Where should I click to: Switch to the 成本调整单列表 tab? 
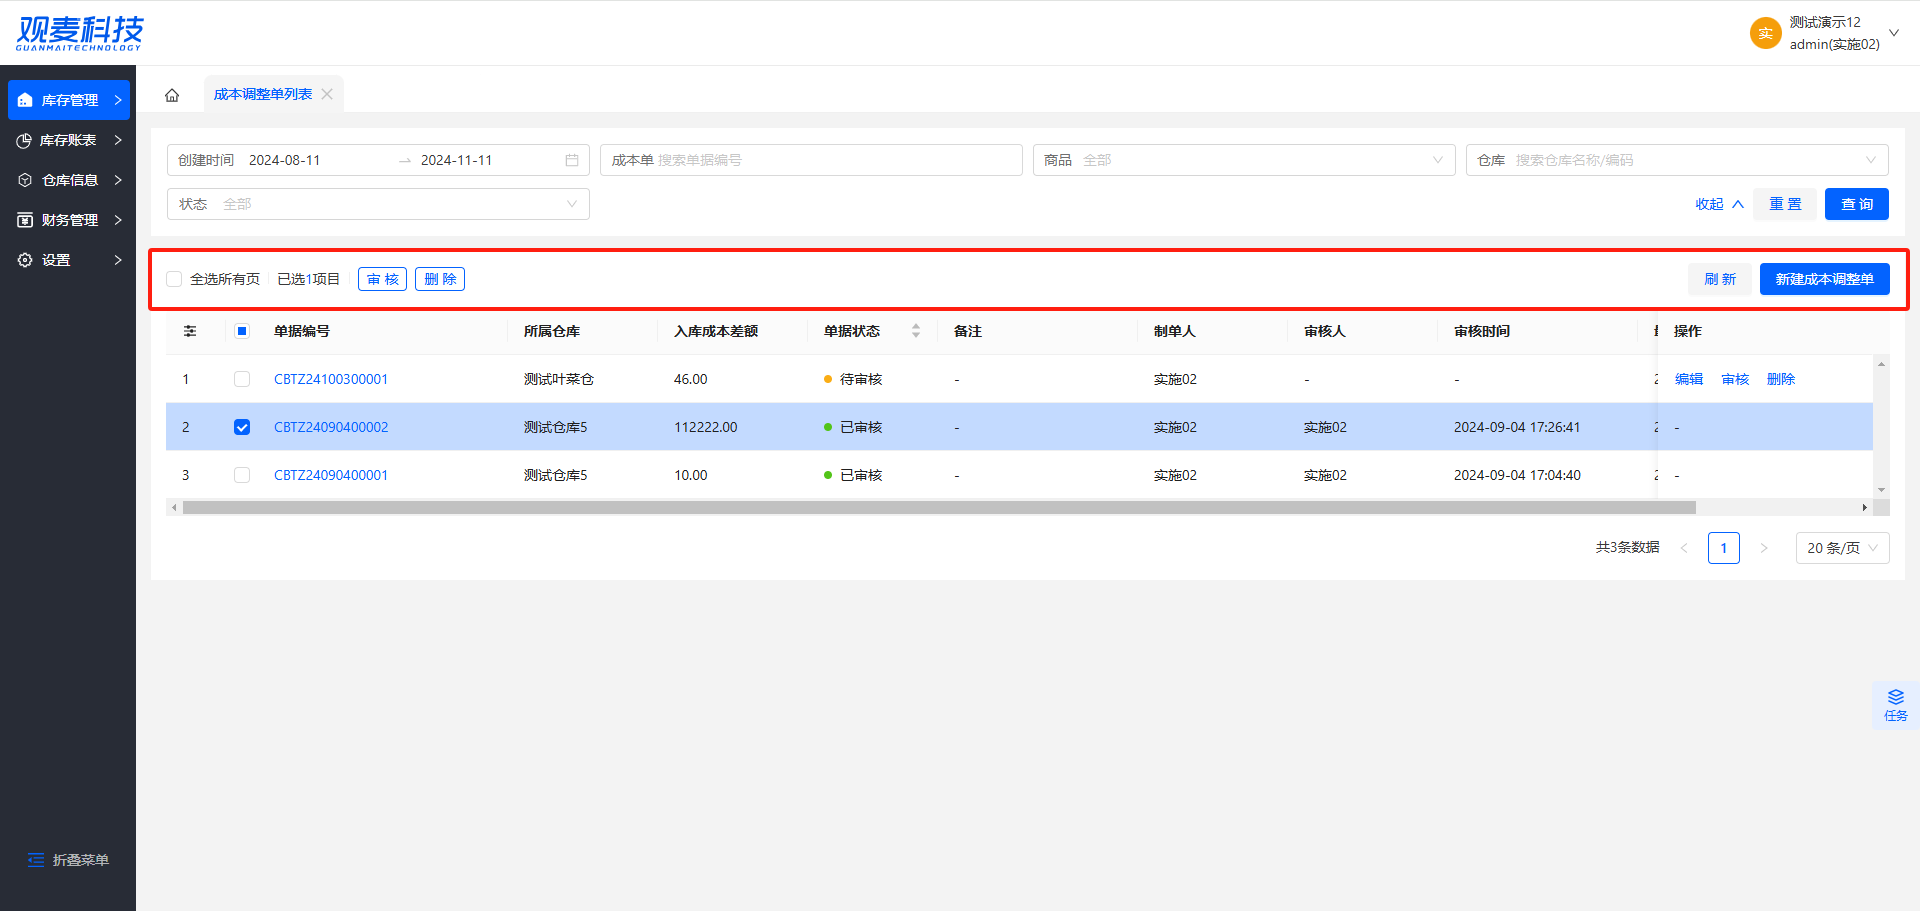pos(263,94)
